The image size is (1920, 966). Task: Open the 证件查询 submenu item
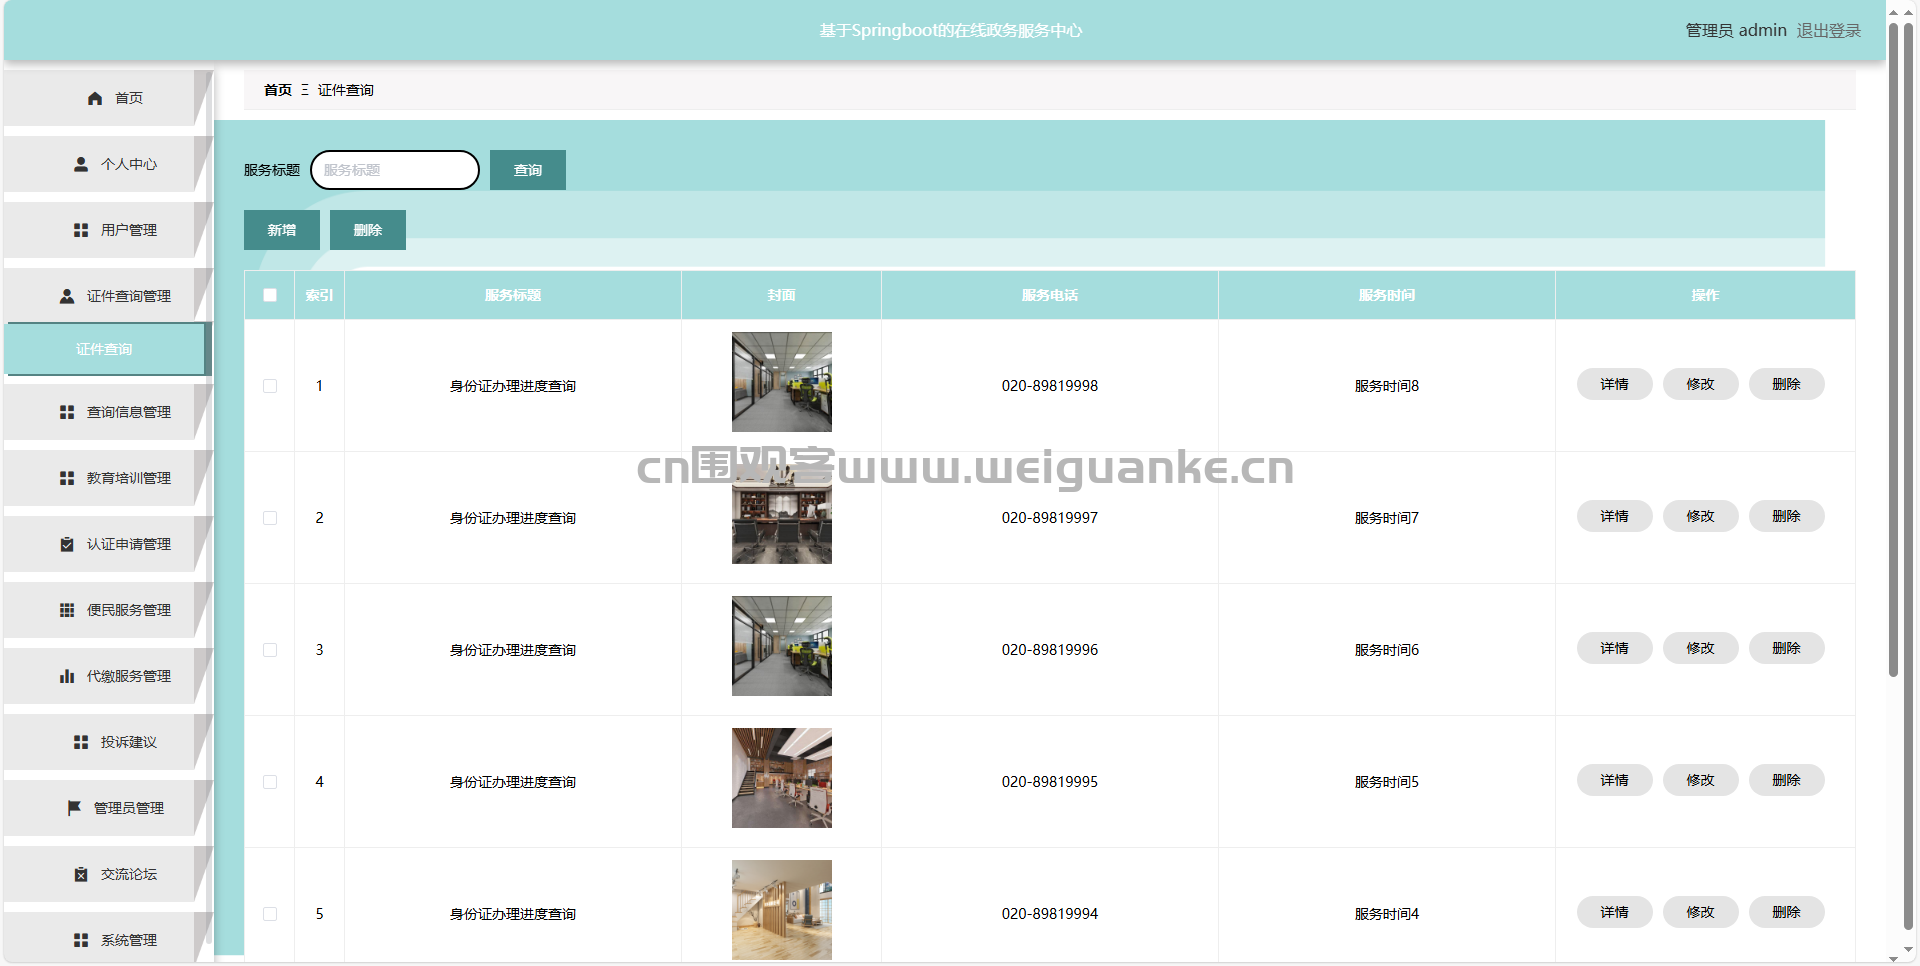(x=105, y=349)
